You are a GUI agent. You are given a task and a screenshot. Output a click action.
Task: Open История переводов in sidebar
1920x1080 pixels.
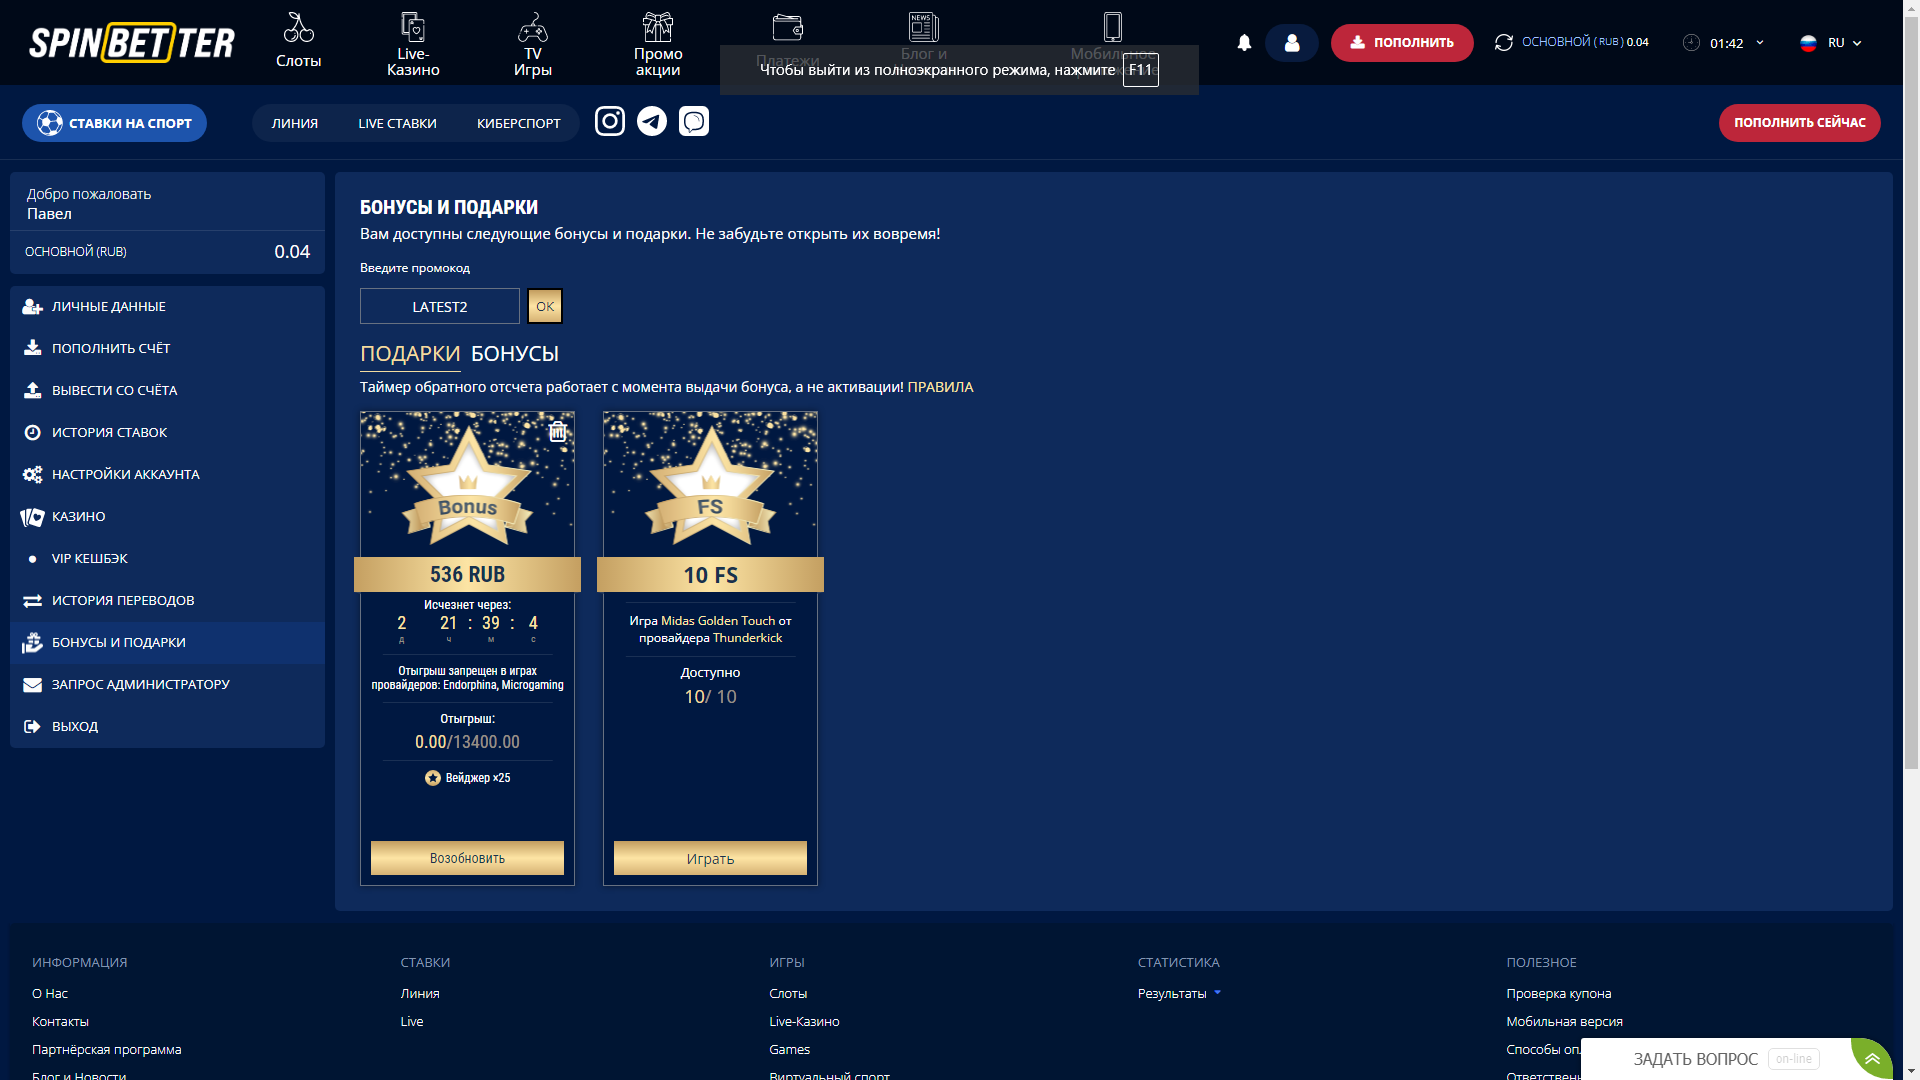(x=167, y=601)
